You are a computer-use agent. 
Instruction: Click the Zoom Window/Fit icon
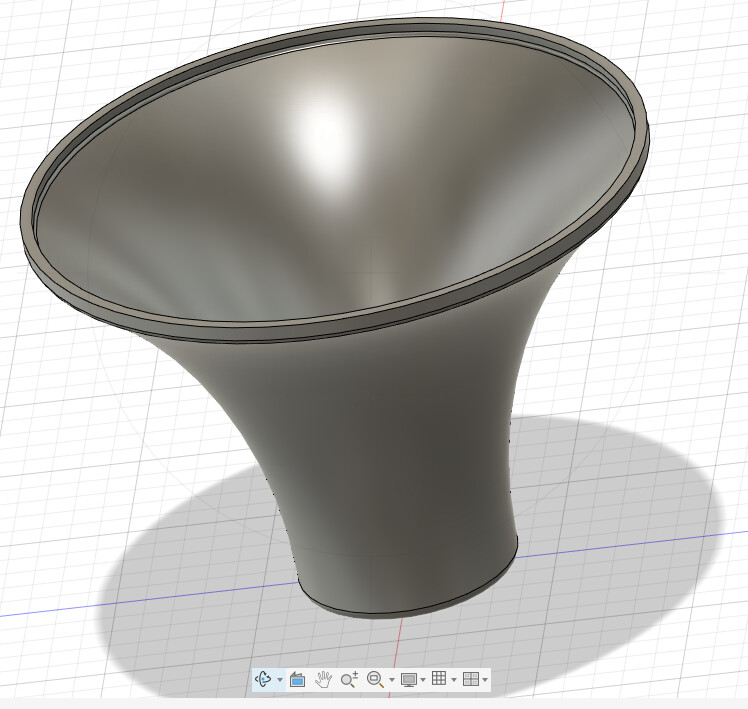(x=375, y=679)
